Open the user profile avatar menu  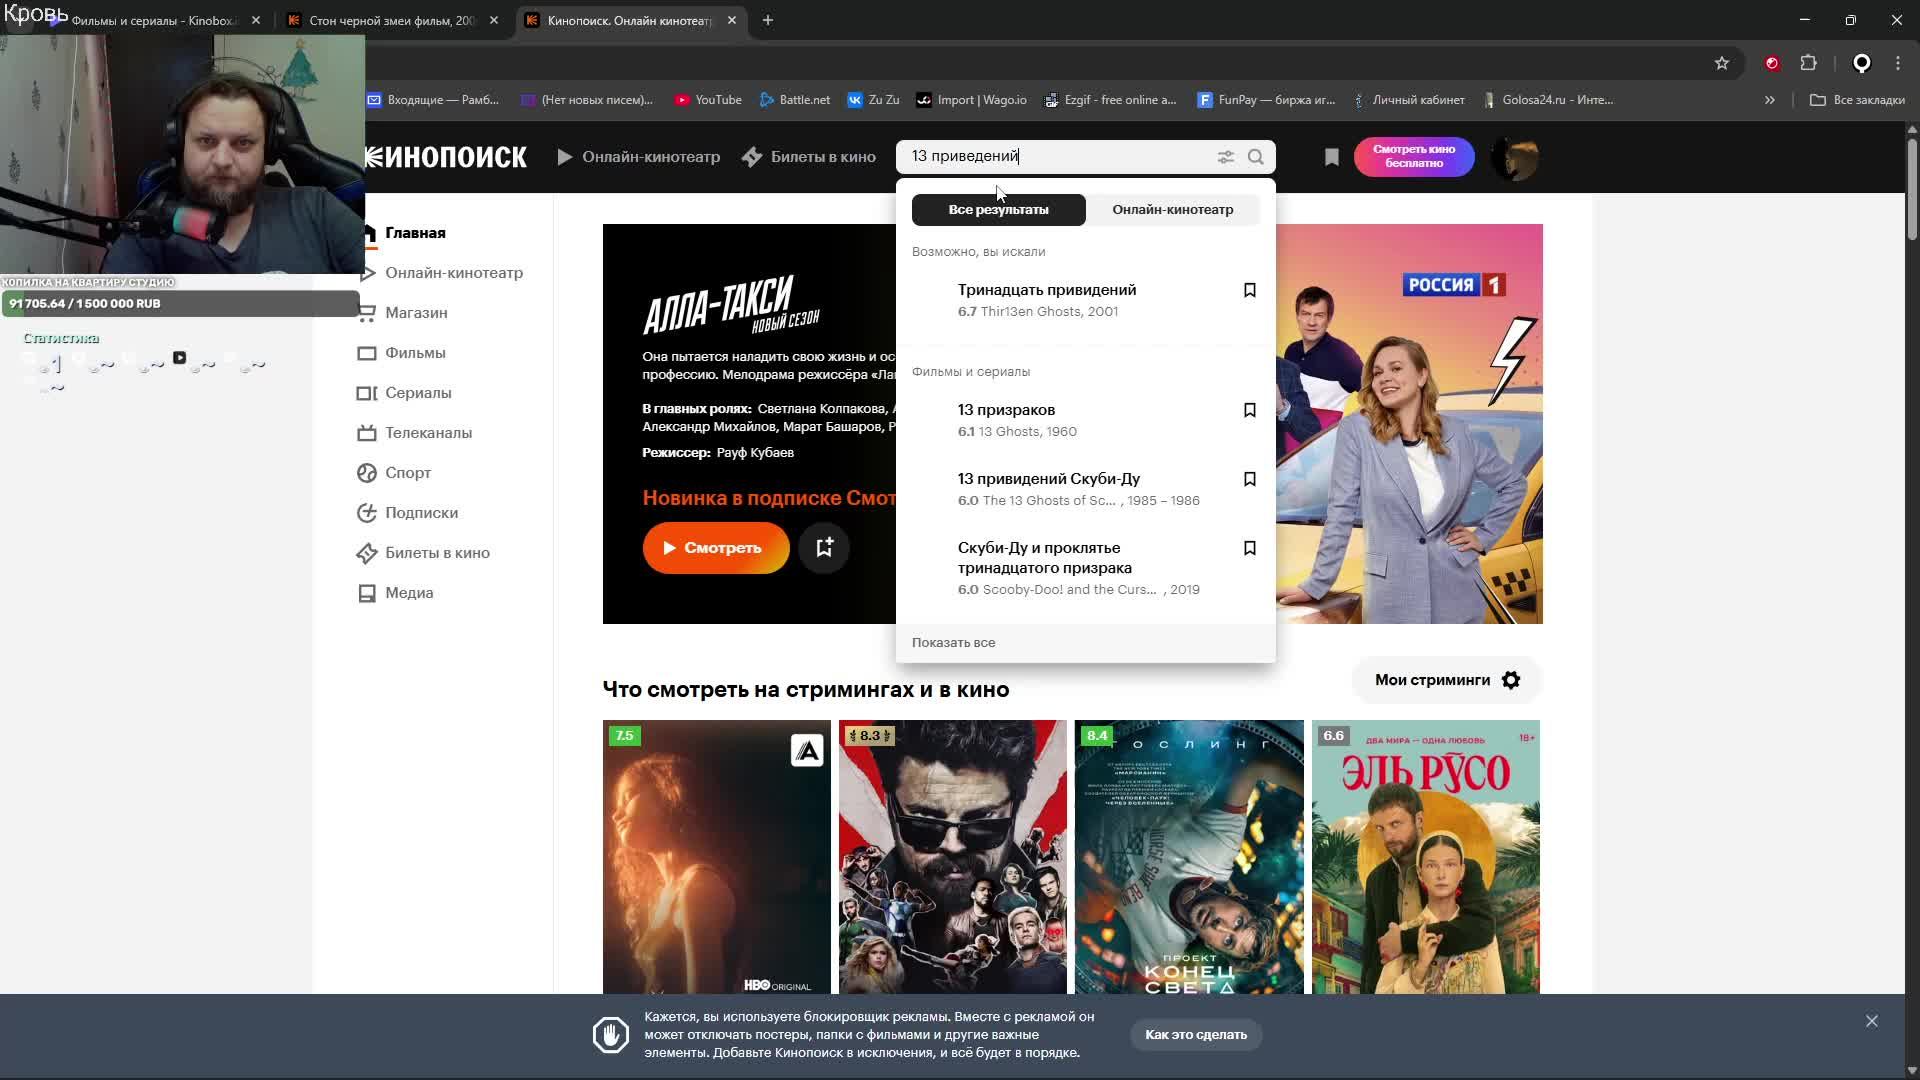1513,157
